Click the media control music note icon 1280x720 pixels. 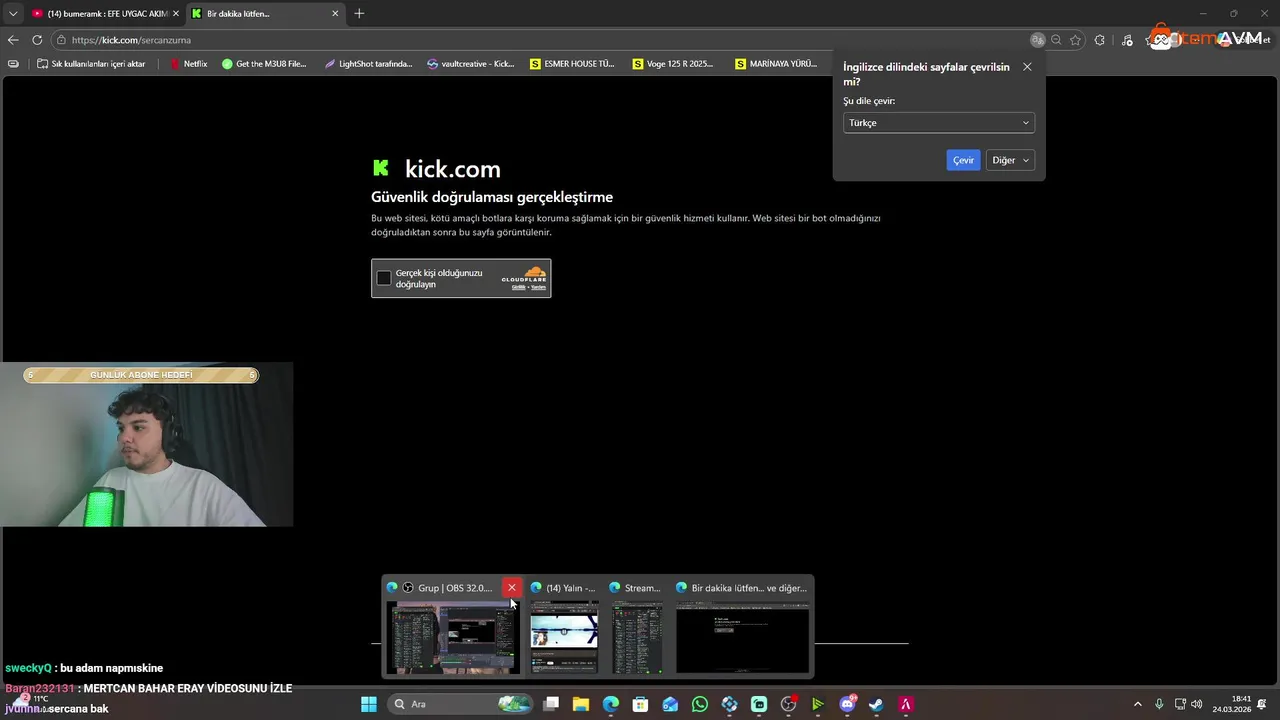pyautogui.click(x=1127, y=40)
